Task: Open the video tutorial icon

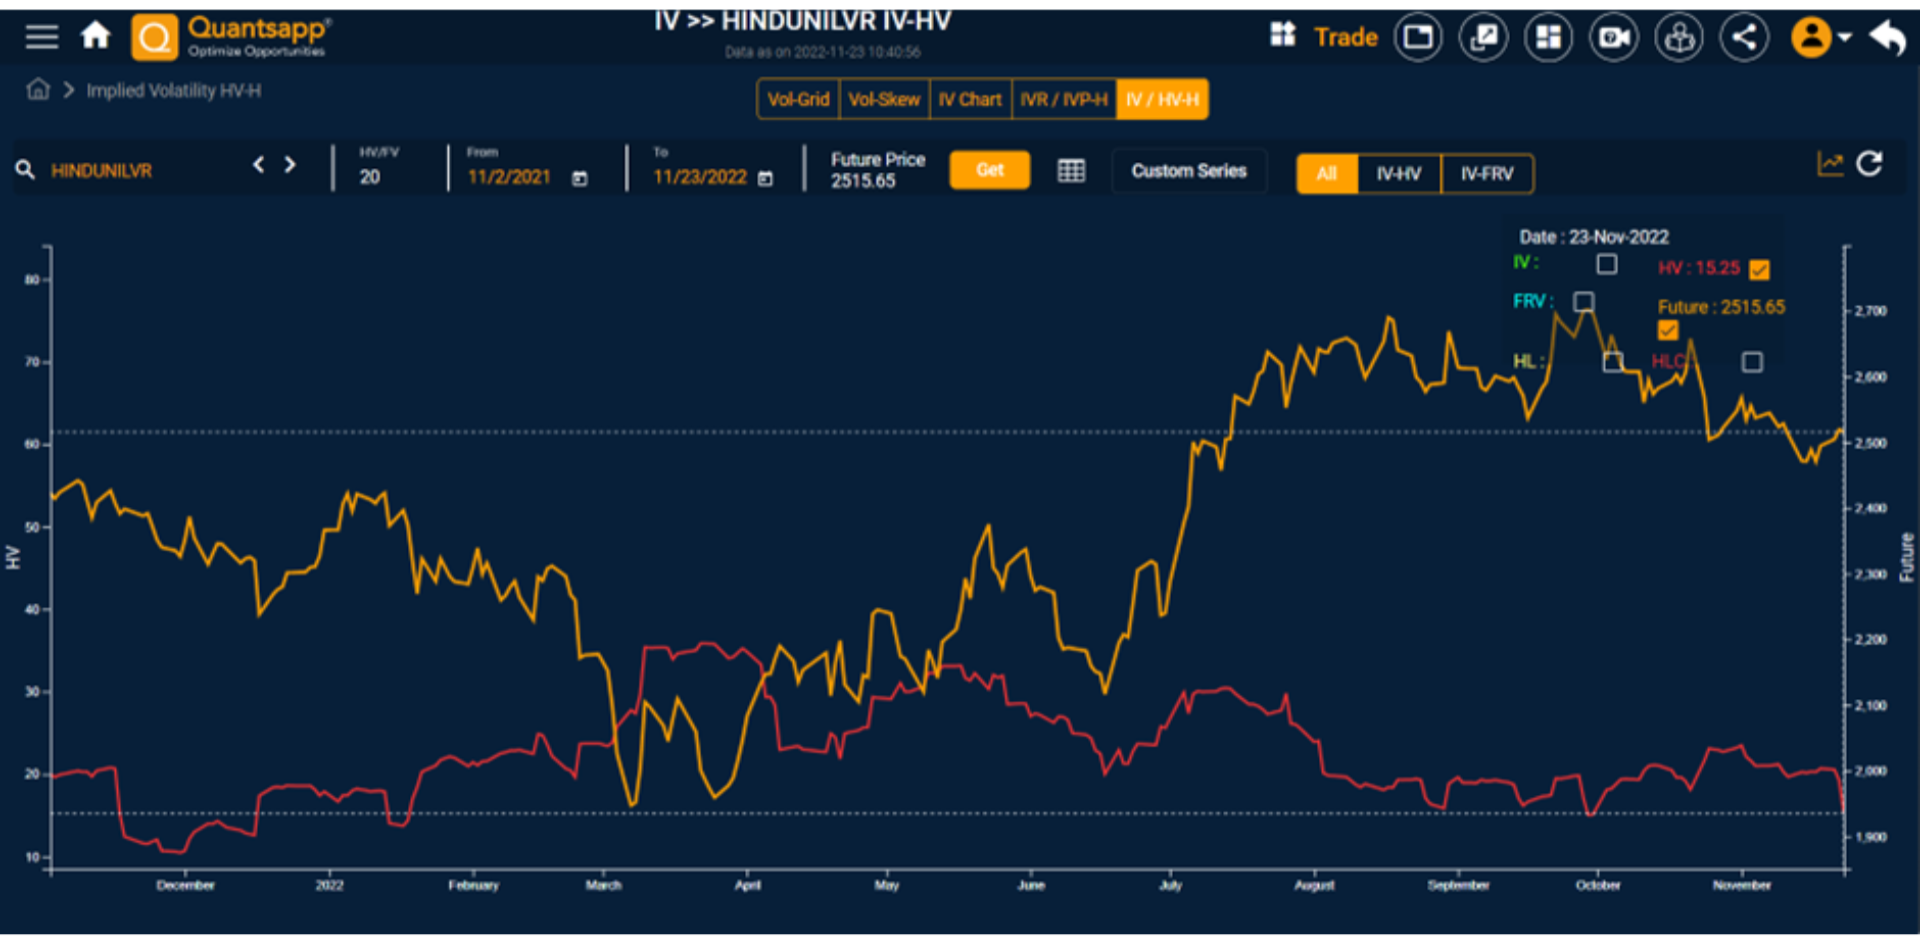Action: [1613, 36]
